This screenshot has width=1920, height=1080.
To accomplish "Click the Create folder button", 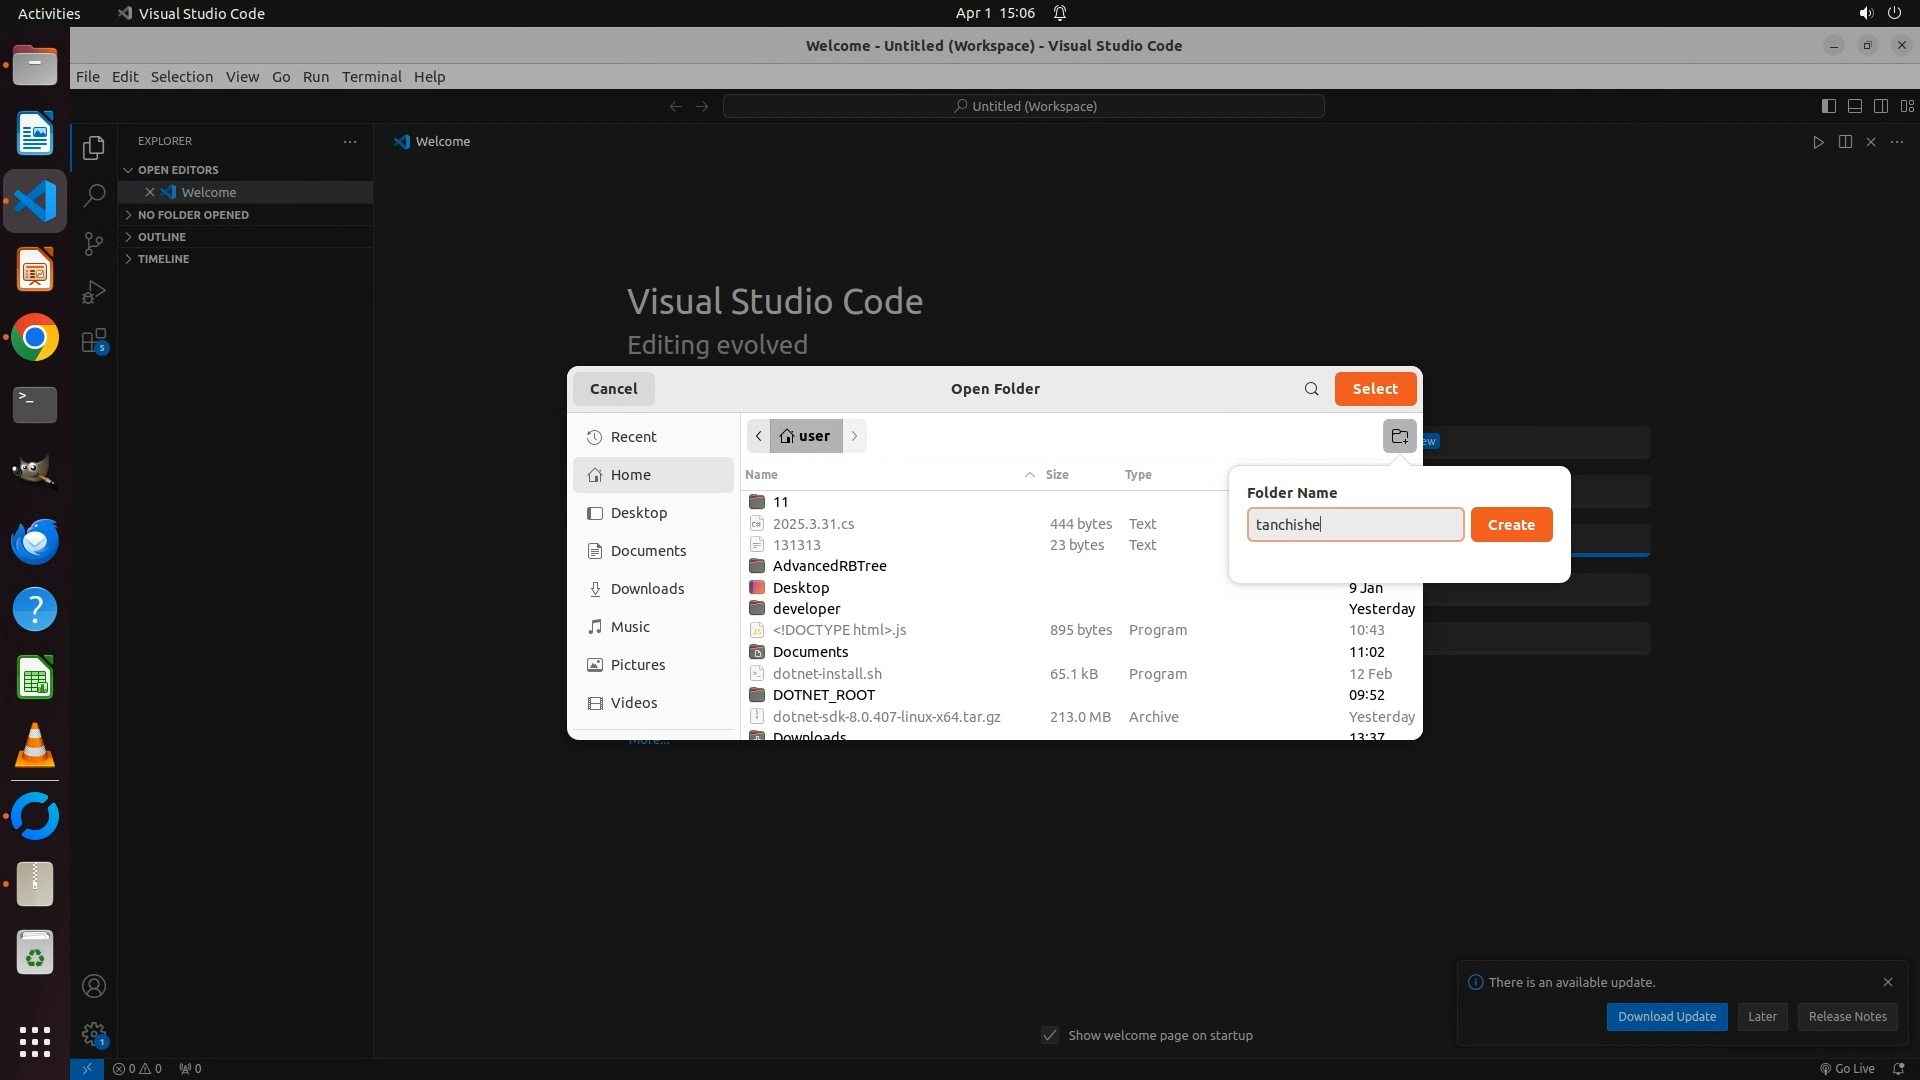I will [x=1510, y=525].
